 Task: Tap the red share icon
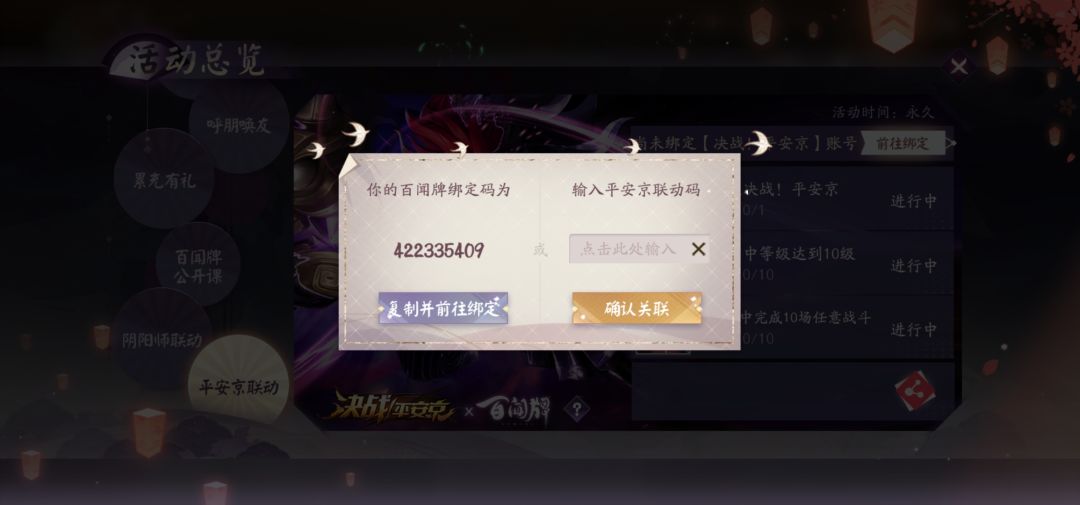pyautogui.click(x=915, y=391)
